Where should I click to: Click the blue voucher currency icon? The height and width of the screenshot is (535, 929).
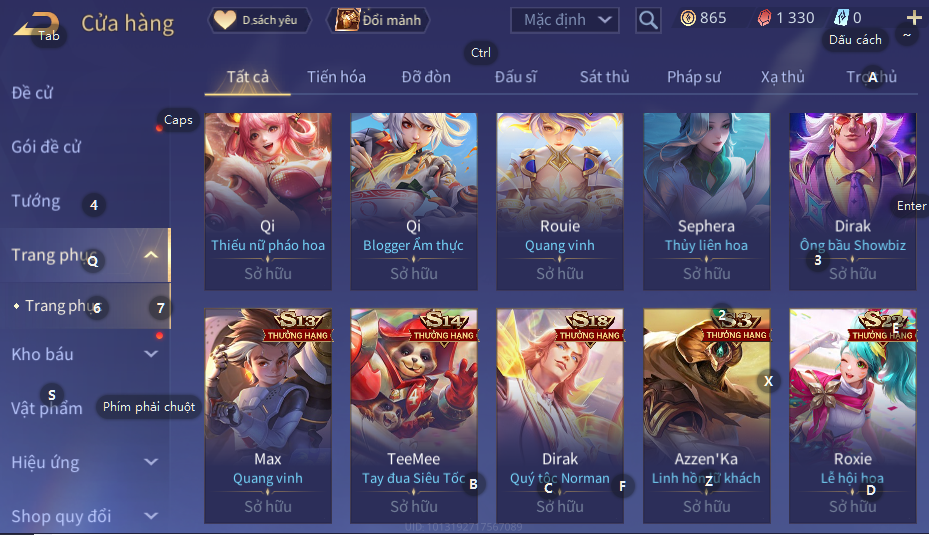841,18
